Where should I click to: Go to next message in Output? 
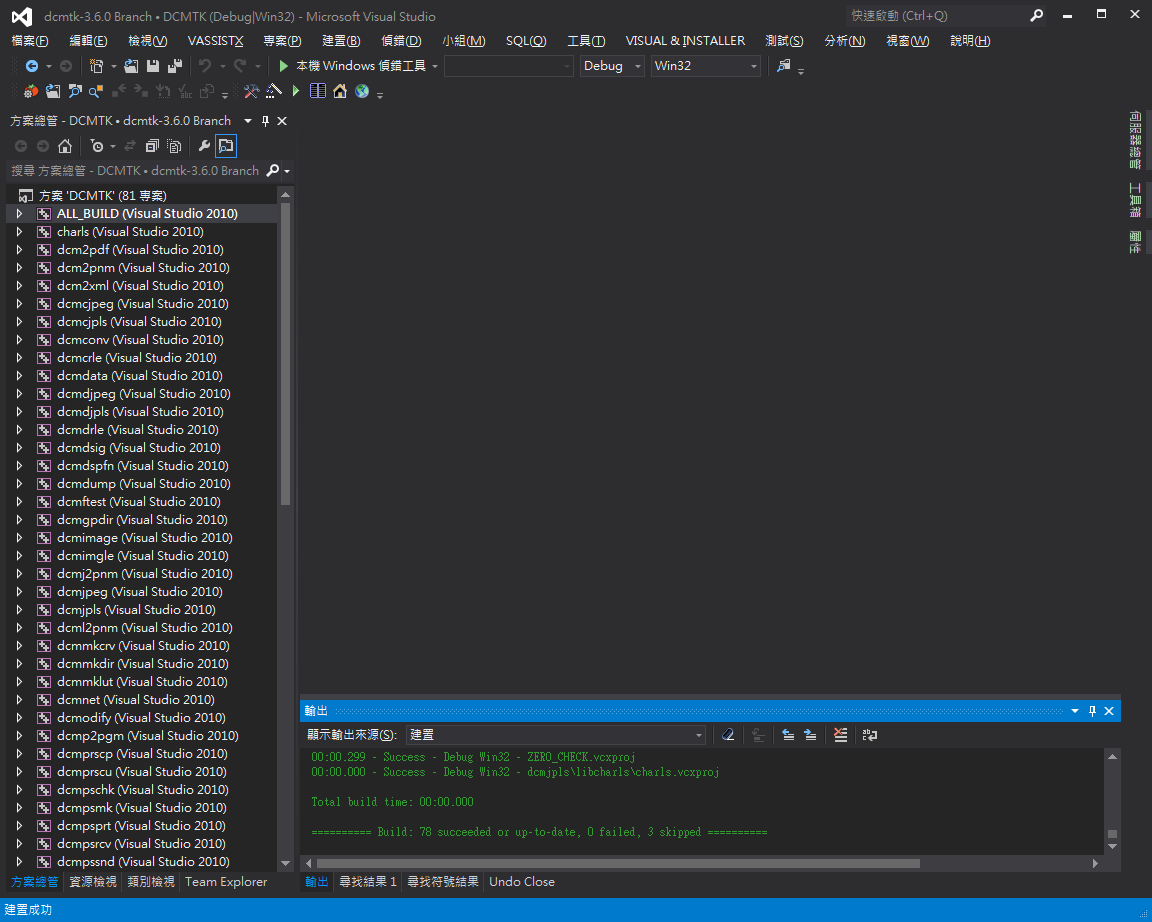(x=810, y=735)
